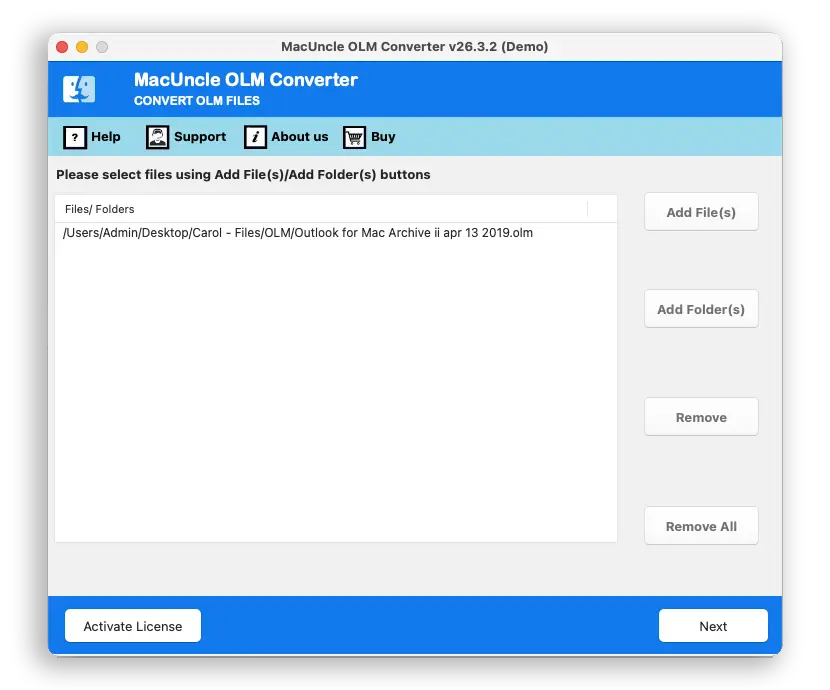Click the Add Folder(s) button

[701, 308]
